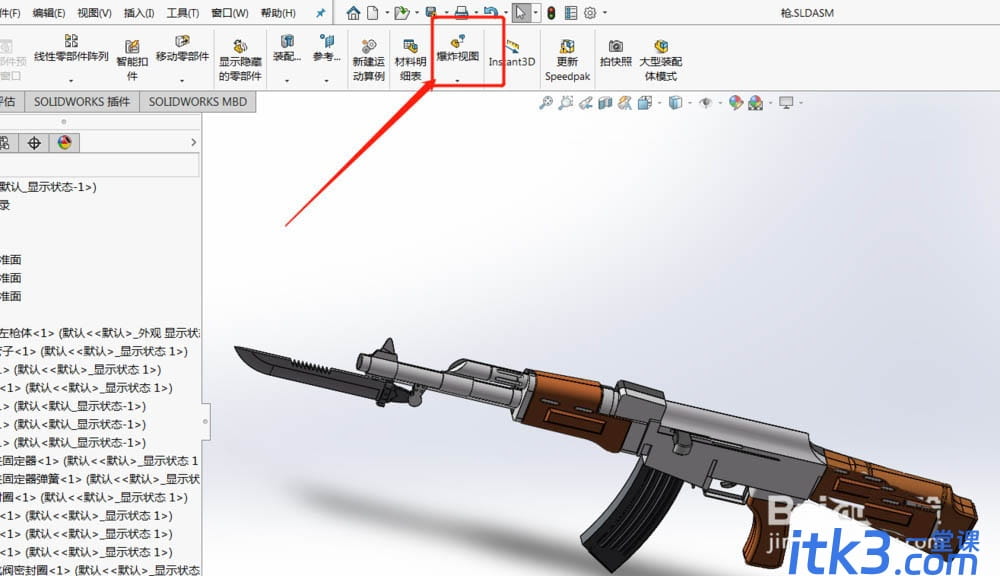Open Hide/Show Items eye icon

click(705, 103)
